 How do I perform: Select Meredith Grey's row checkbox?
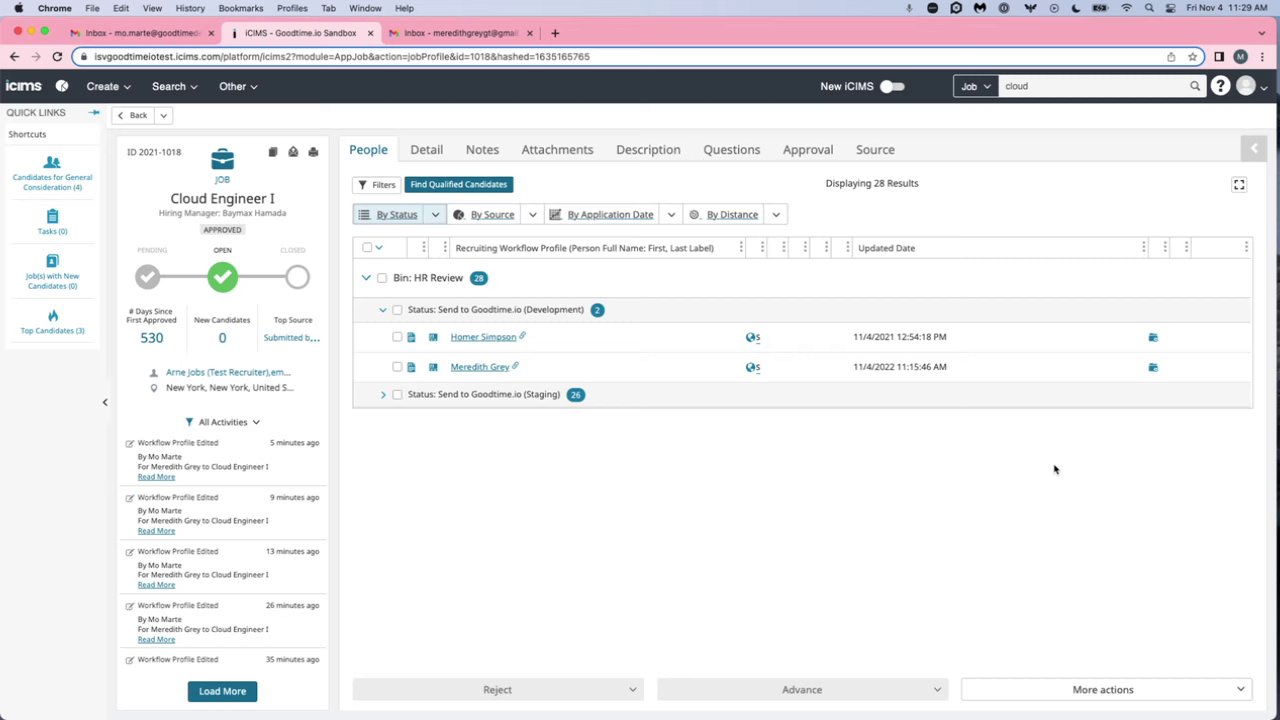(397, 367)
